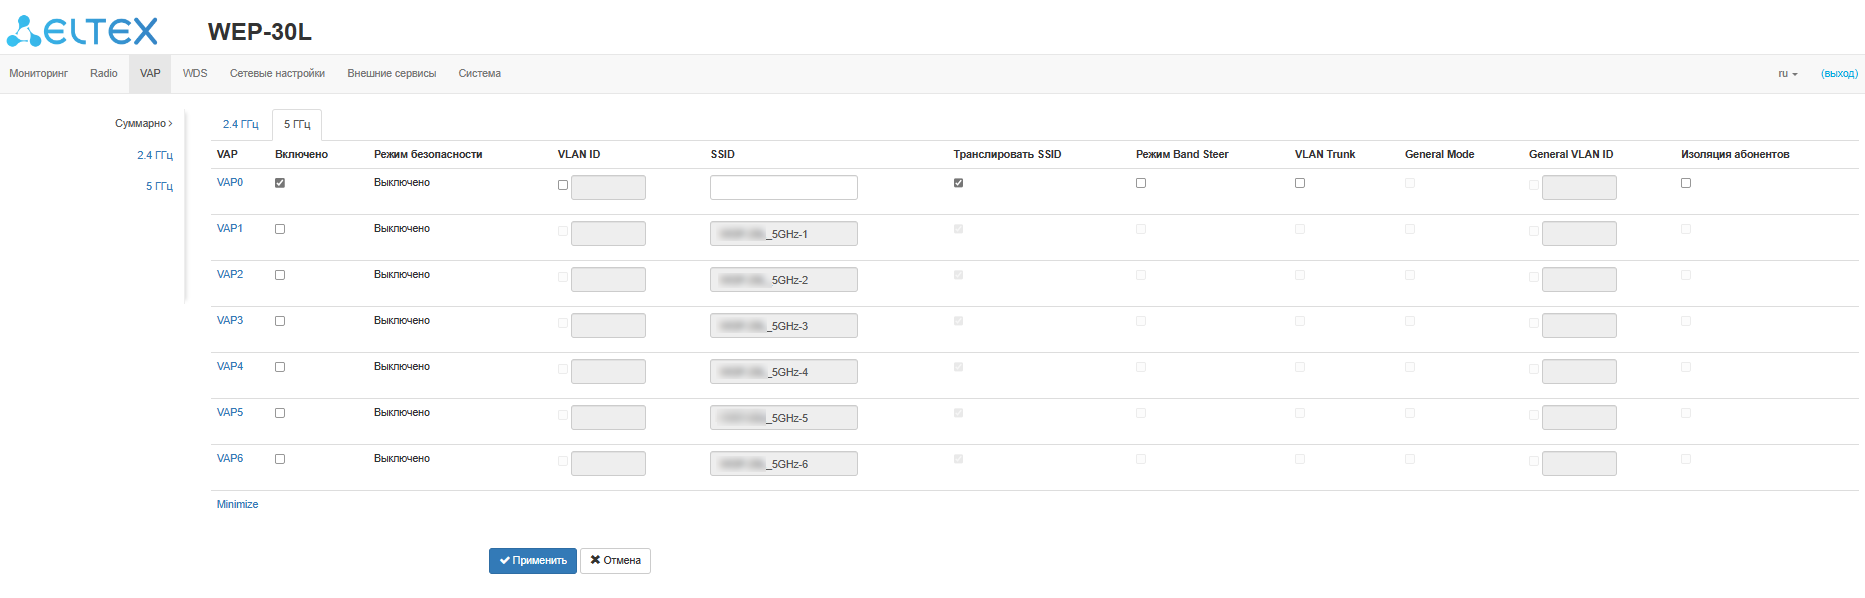Enable the VAP1 checkbox
The image size is (1865, 598).
point(280,229)
